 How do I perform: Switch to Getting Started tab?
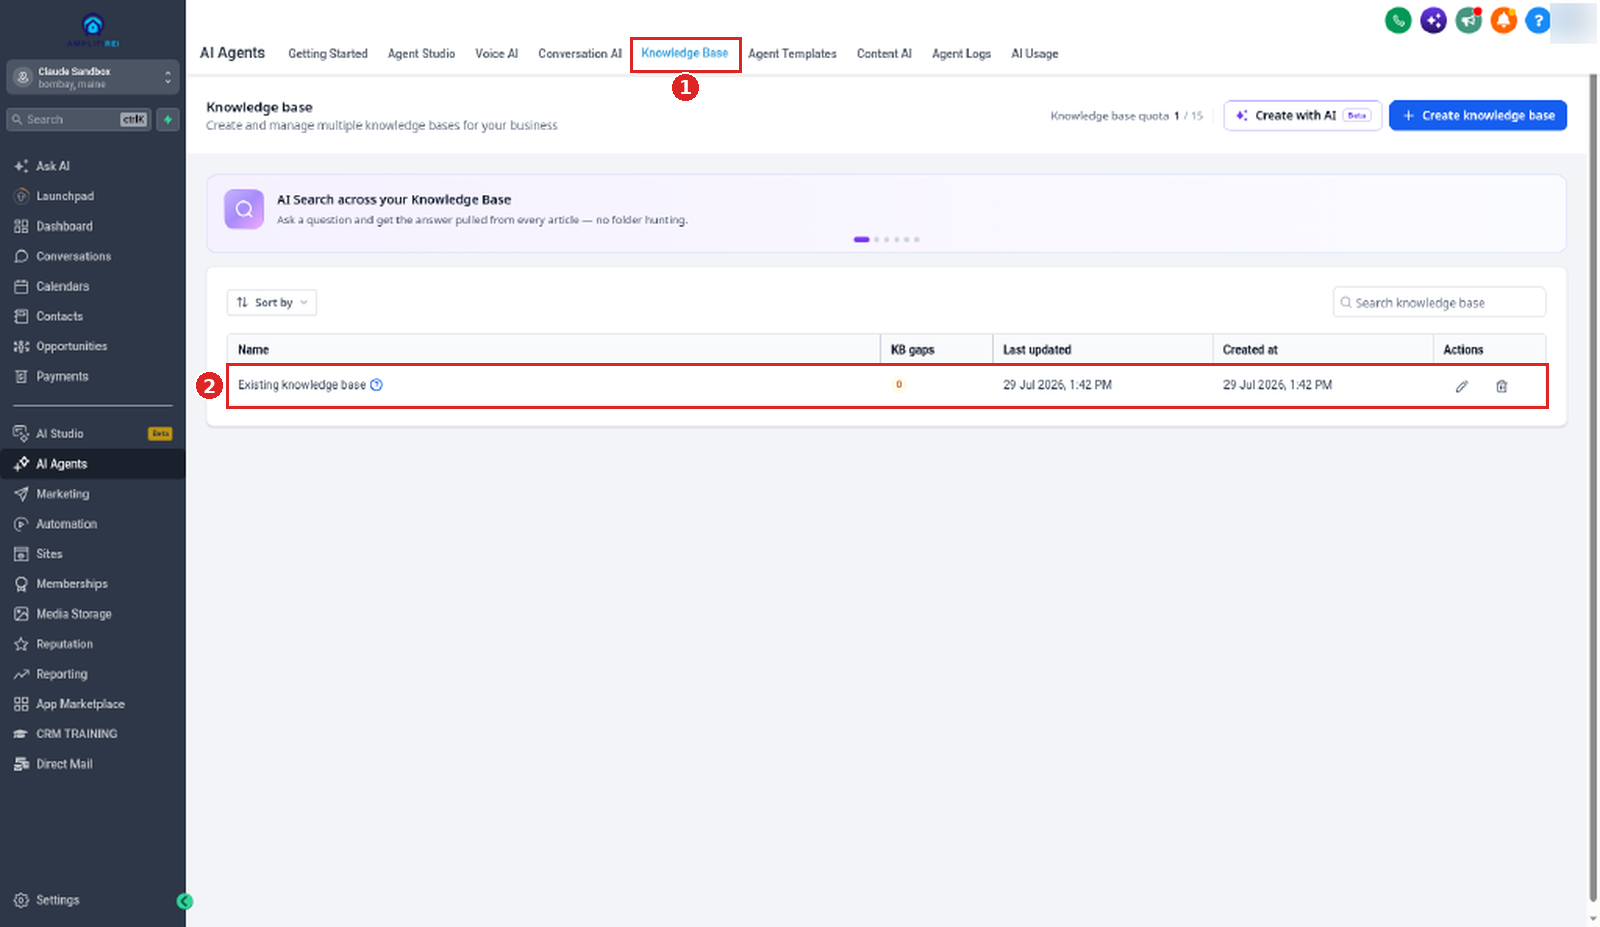328,54
